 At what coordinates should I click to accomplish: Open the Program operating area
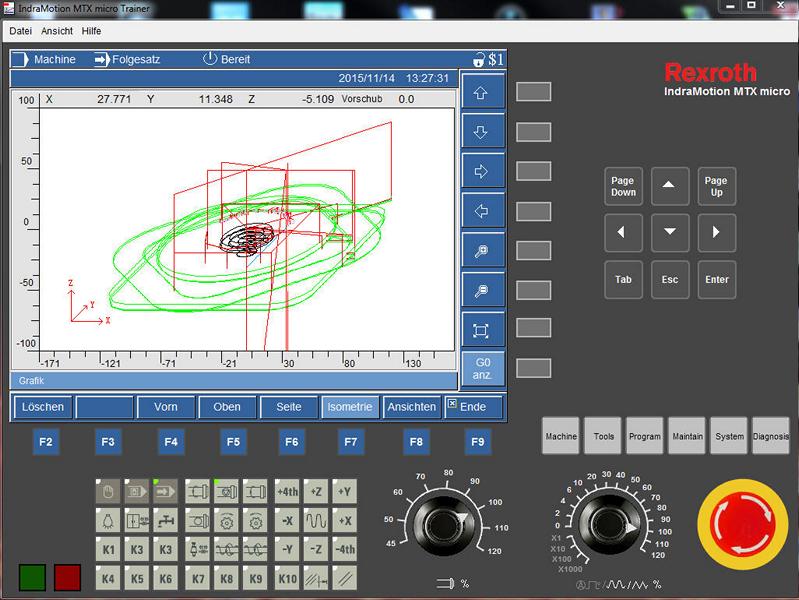tap(645, 436)
